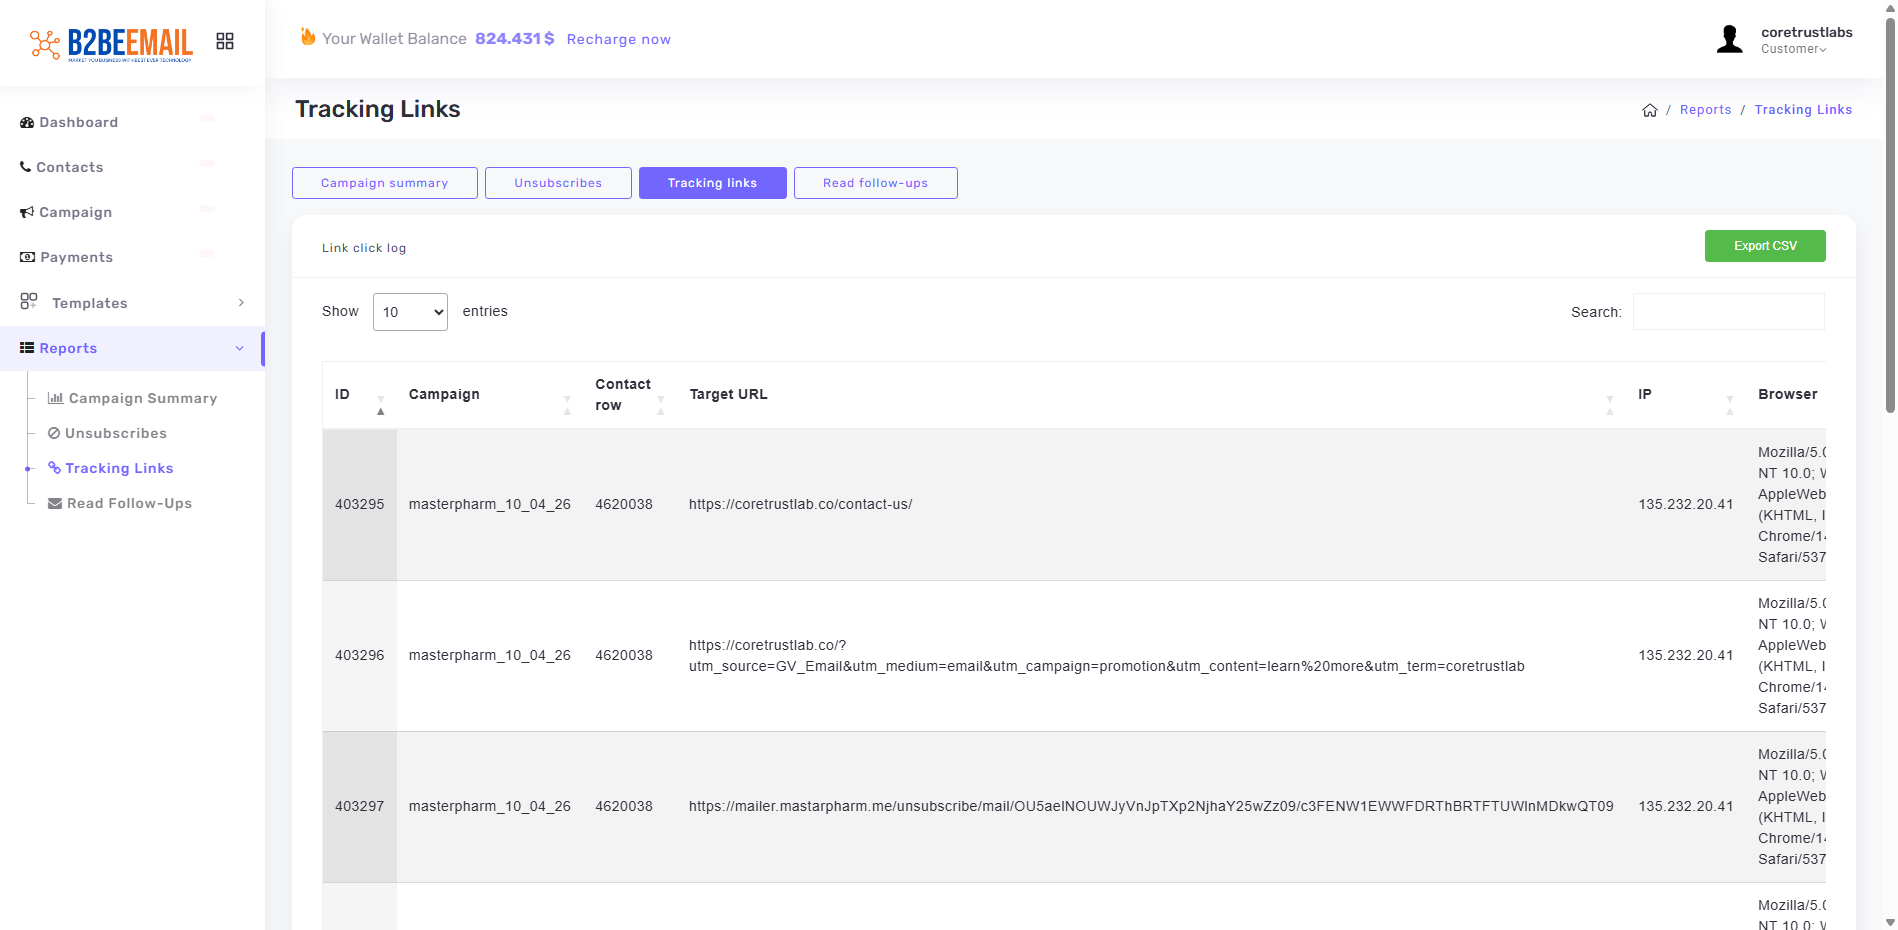The height and width of the screenshot is (930, 1898).
Task: Click the Export CSV button
Action: tap(1764, 246)
